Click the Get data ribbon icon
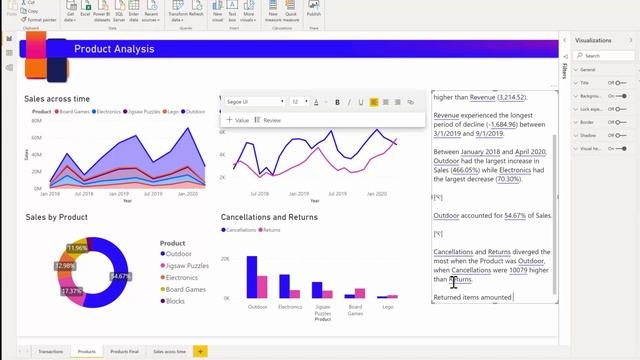Viewport: 640px width, 360px height. [71, 11]
